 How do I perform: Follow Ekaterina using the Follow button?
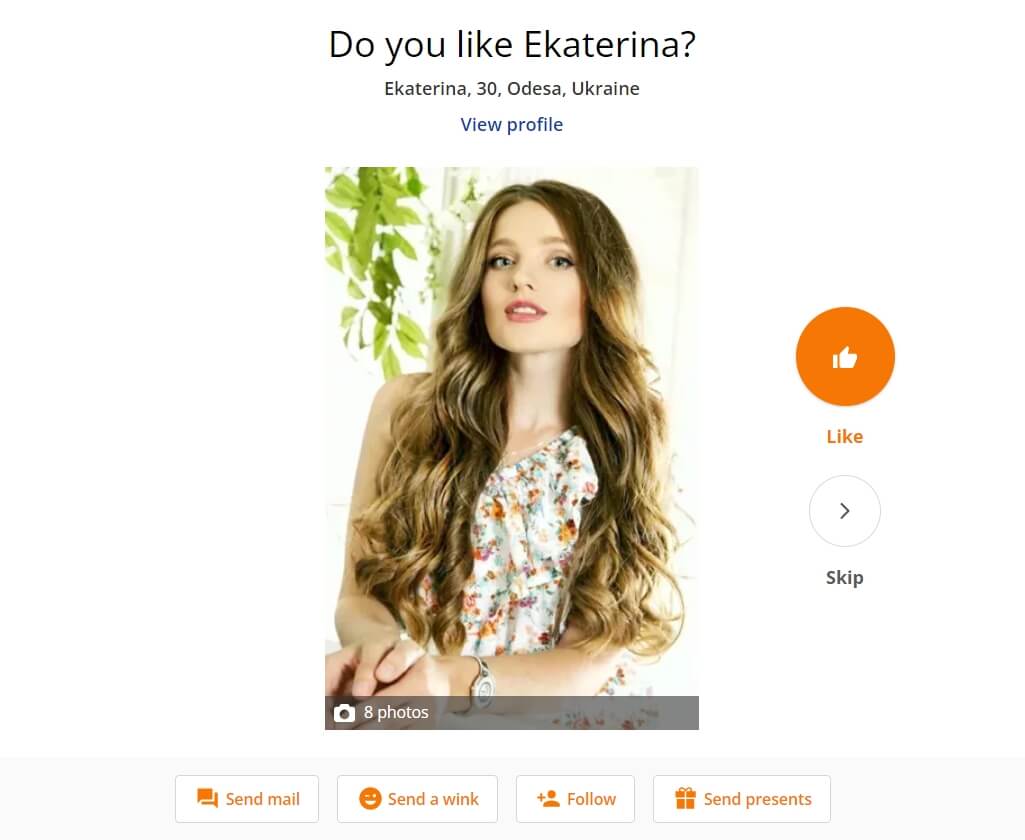tap(575, 799)
